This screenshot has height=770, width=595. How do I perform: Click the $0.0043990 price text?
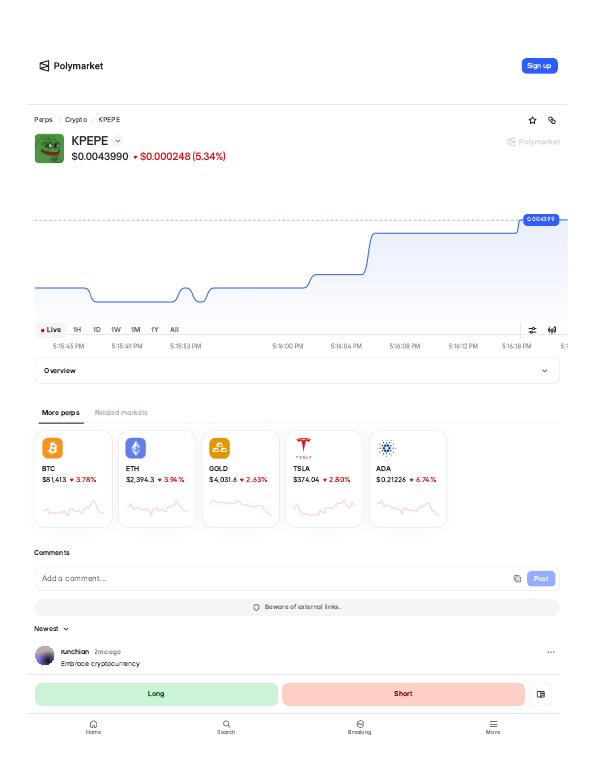click(x=100, y=157)
